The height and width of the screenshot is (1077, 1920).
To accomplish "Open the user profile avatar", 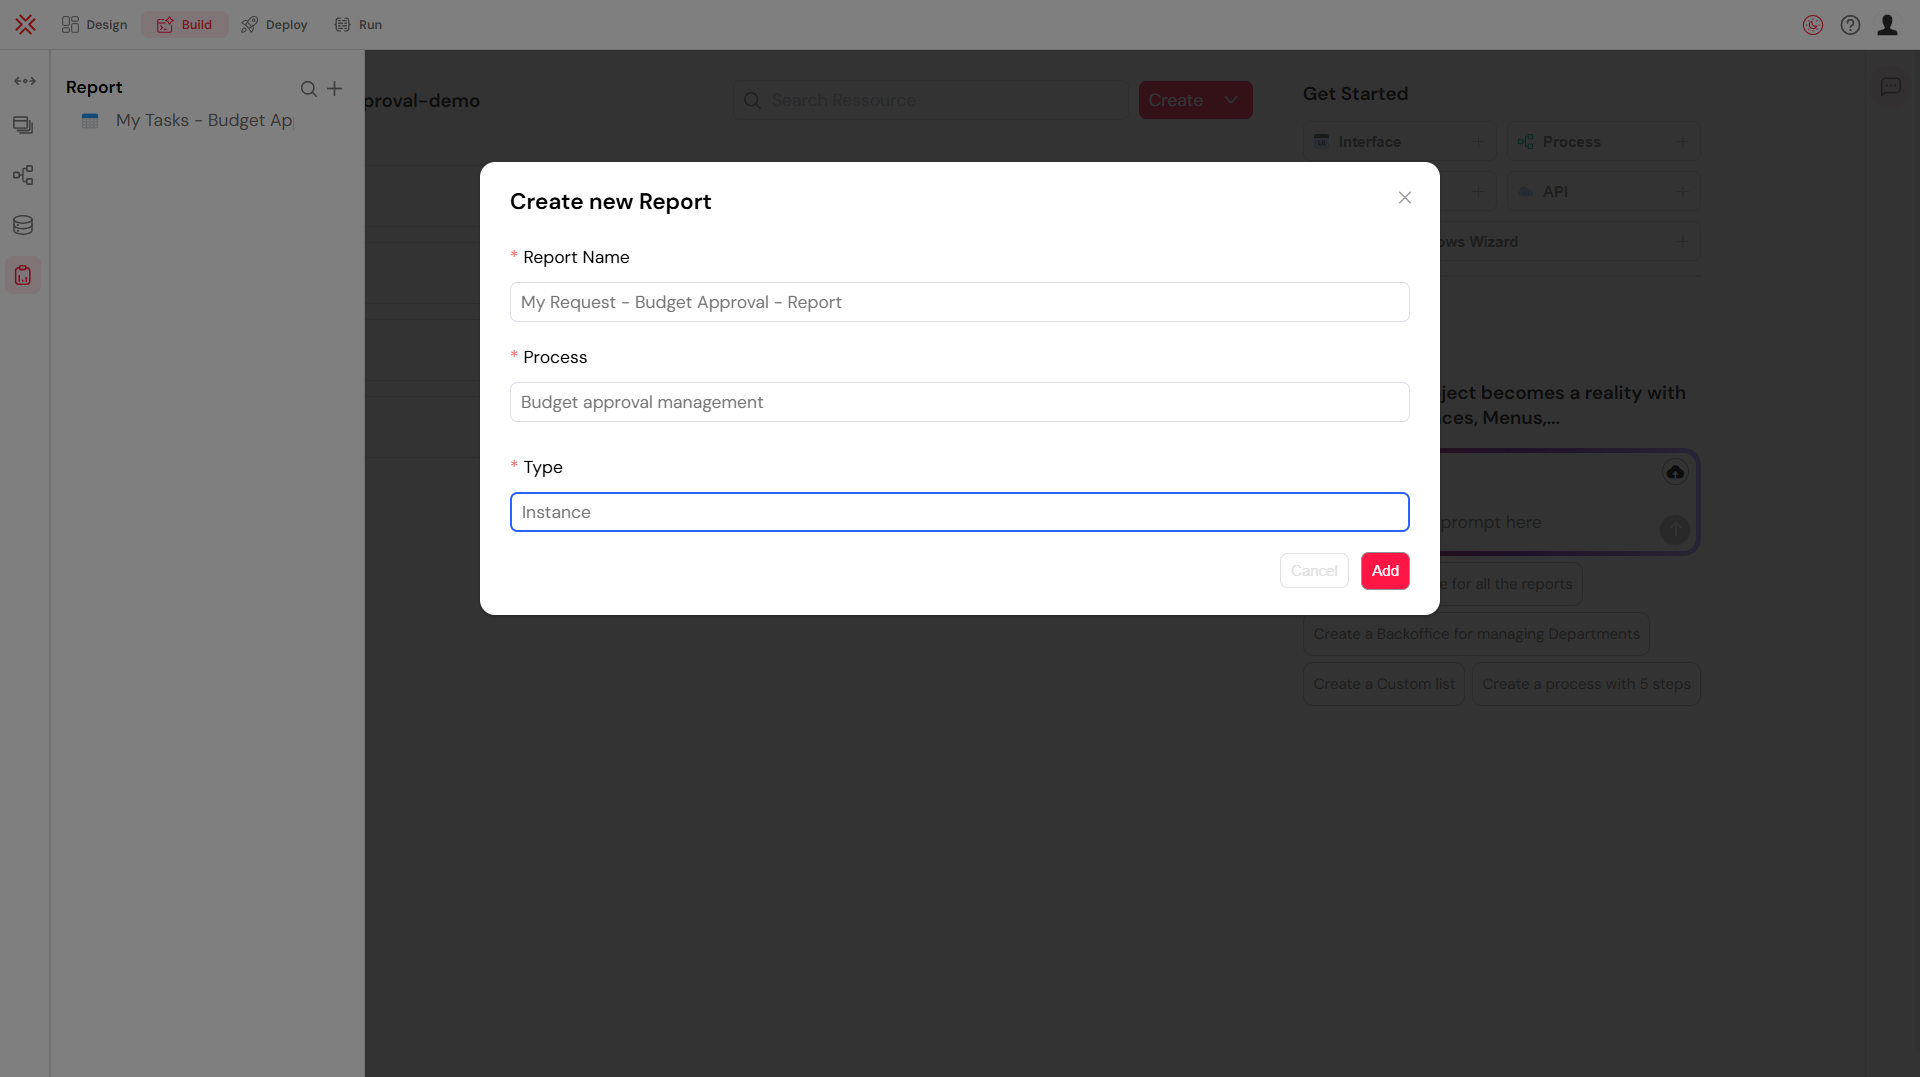I will point(1888,25).
